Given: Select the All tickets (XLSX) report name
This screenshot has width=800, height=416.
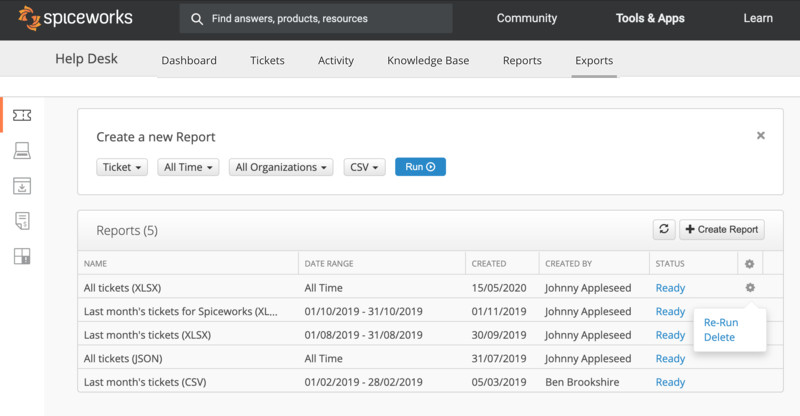Looking at the screenshot, I should click(x=122, y=288).
